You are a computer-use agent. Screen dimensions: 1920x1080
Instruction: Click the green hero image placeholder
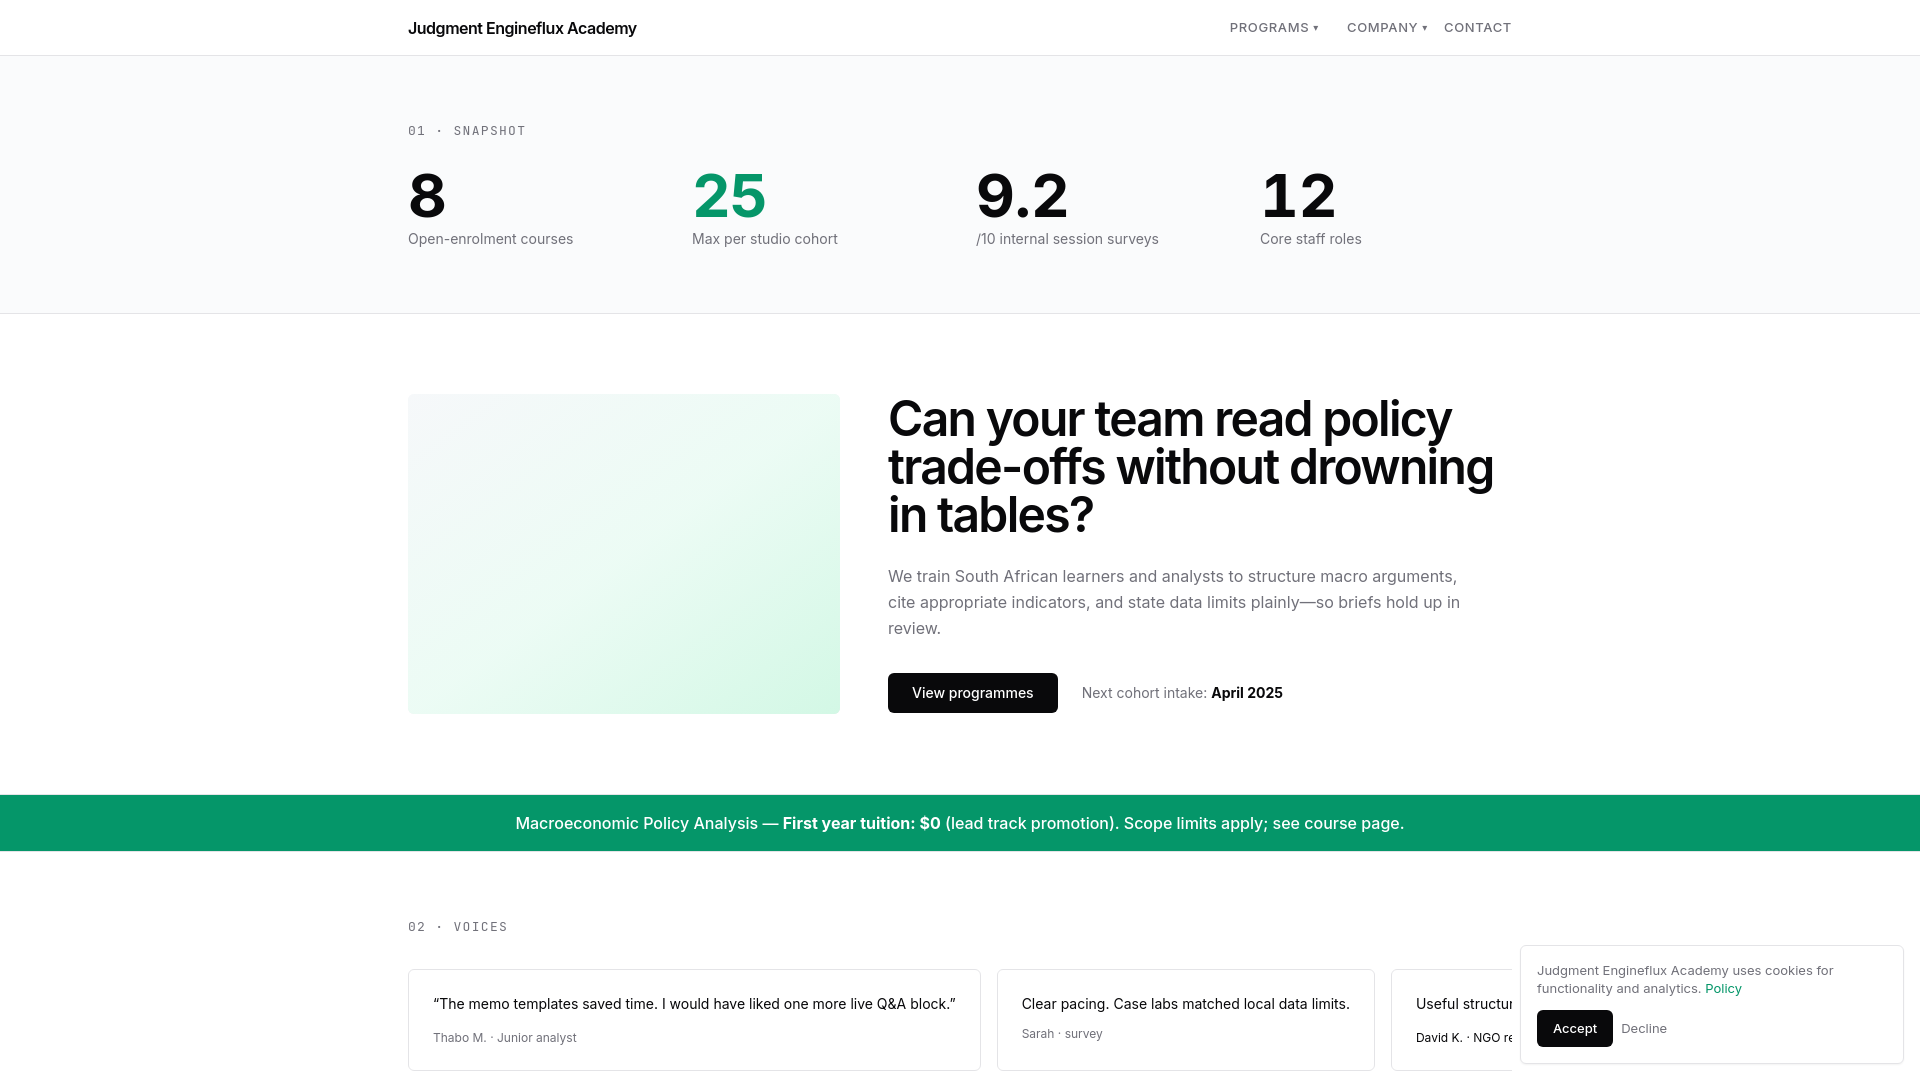(x=624, y=554)
